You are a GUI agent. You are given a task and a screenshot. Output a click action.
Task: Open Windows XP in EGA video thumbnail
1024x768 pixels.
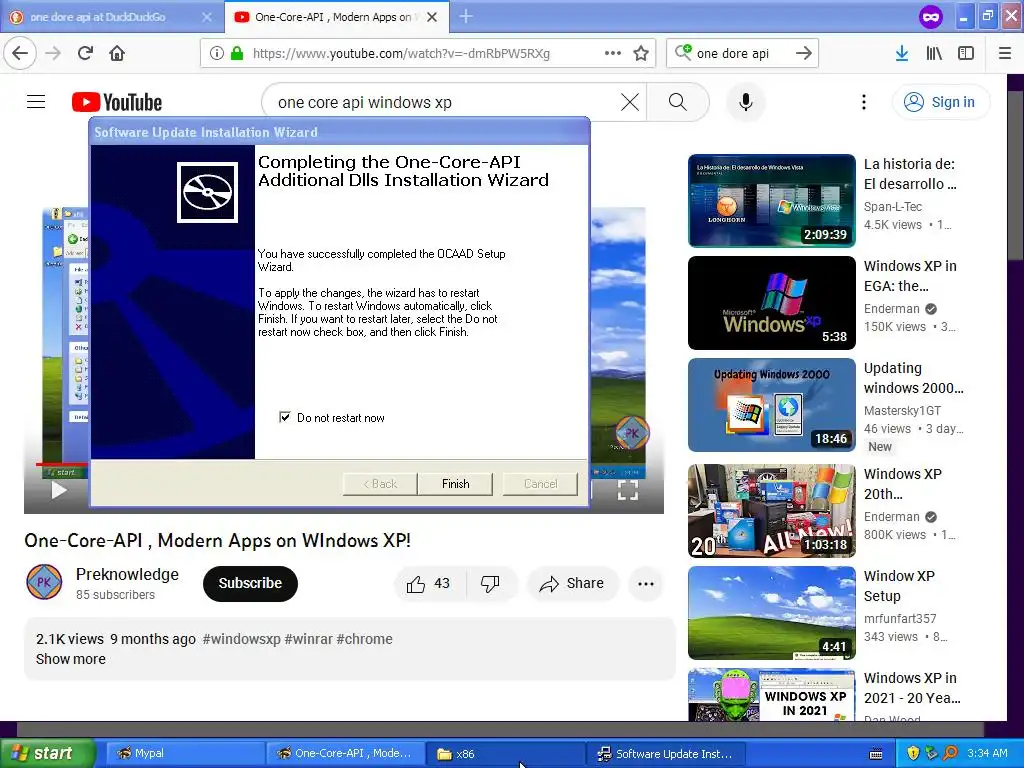point(771,302)
